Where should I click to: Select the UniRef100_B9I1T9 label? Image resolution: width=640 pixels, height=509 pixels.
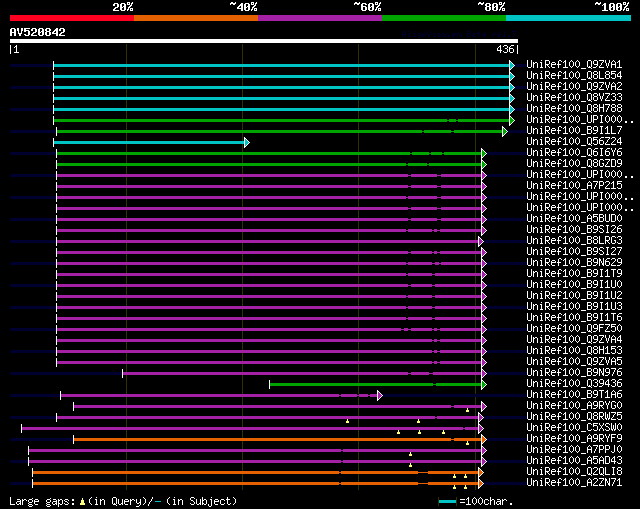574,274
